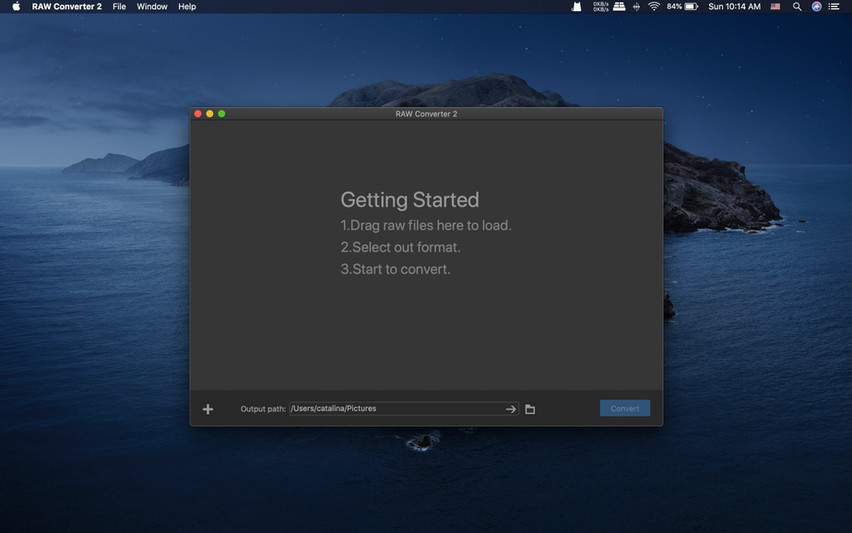Viewport: 852px width, 533px height.
Task: Minimize window with the yellow button
Action: pyautogui.click(x=210, y=114)
